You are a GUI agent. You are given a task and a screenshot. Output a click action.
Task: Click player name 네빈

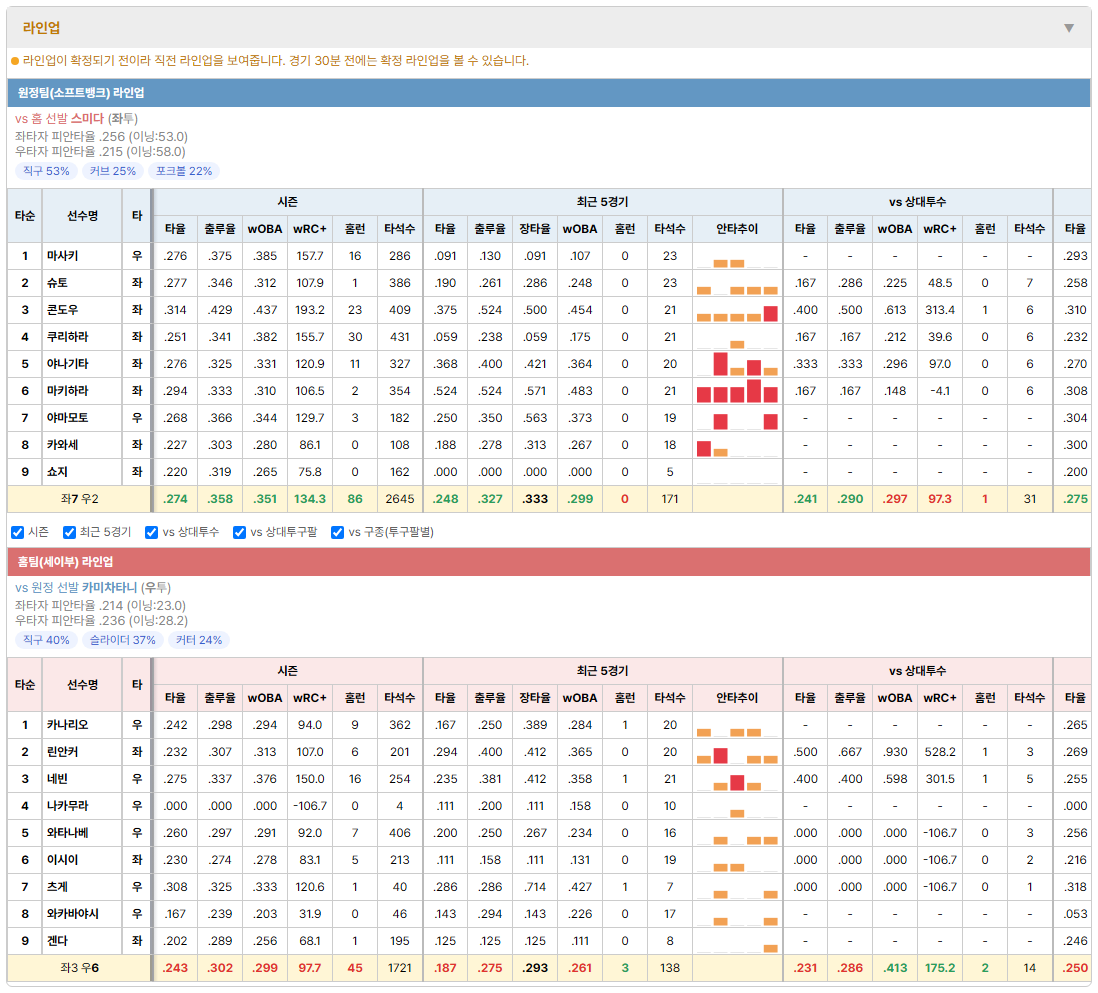[57, 779]
